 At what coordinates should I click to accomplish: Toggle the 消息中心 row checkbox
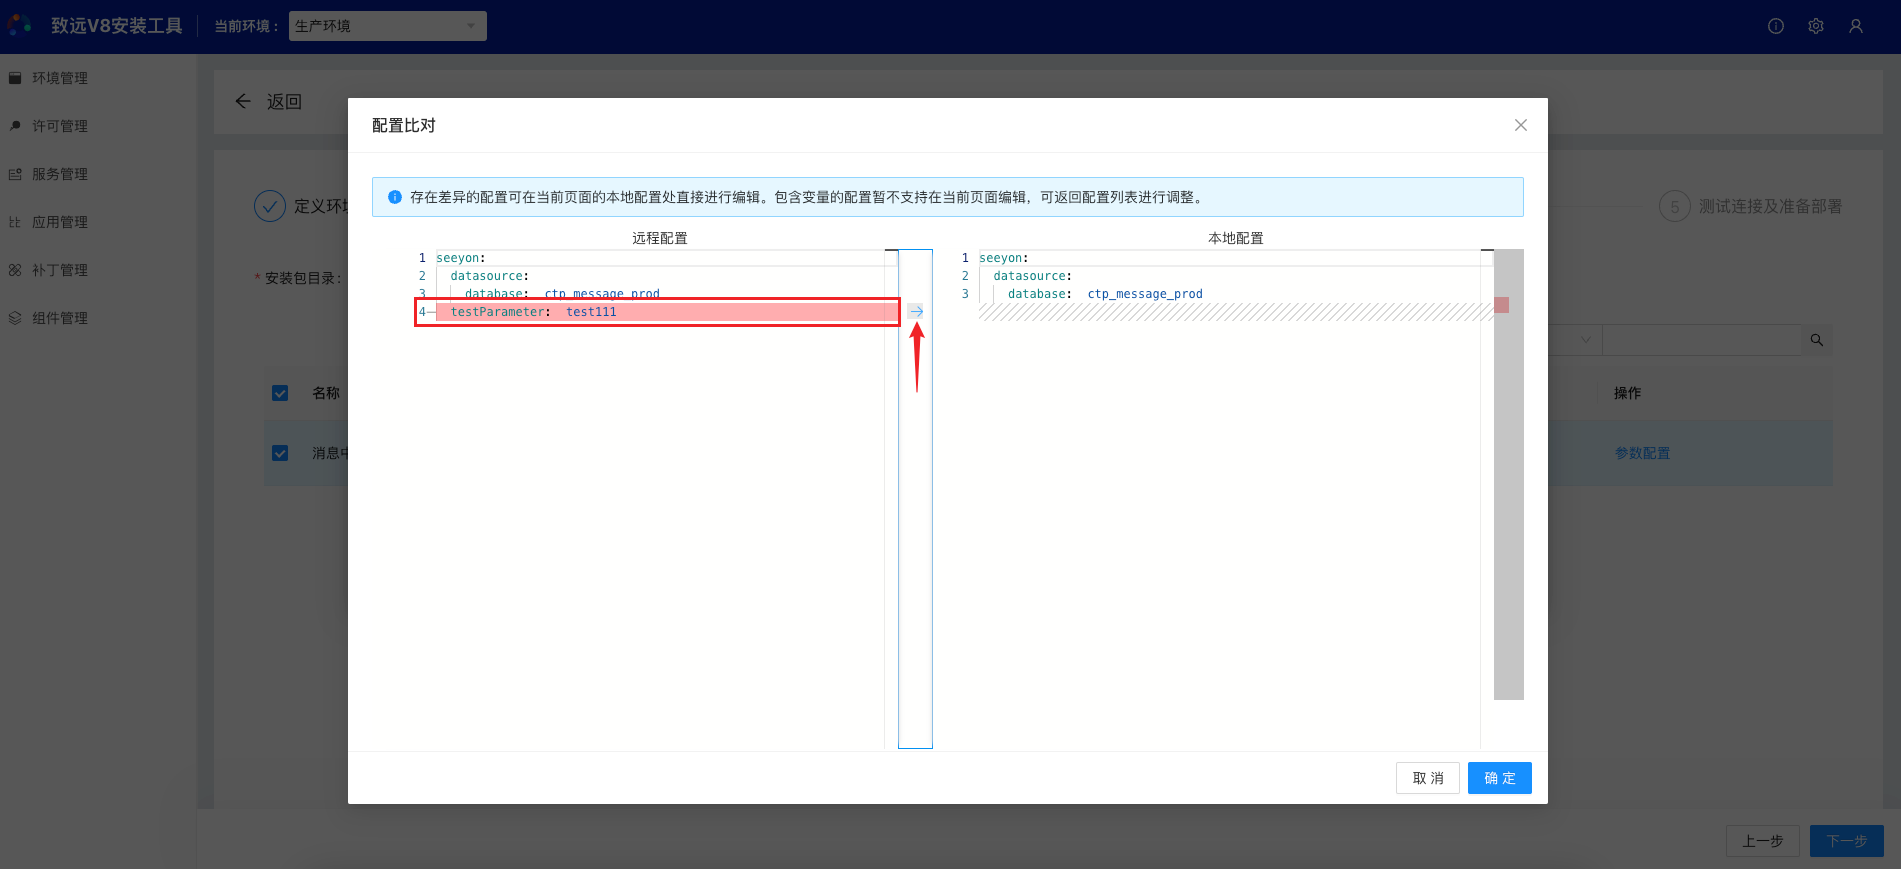pyautogui.click(x=280, y=453)
